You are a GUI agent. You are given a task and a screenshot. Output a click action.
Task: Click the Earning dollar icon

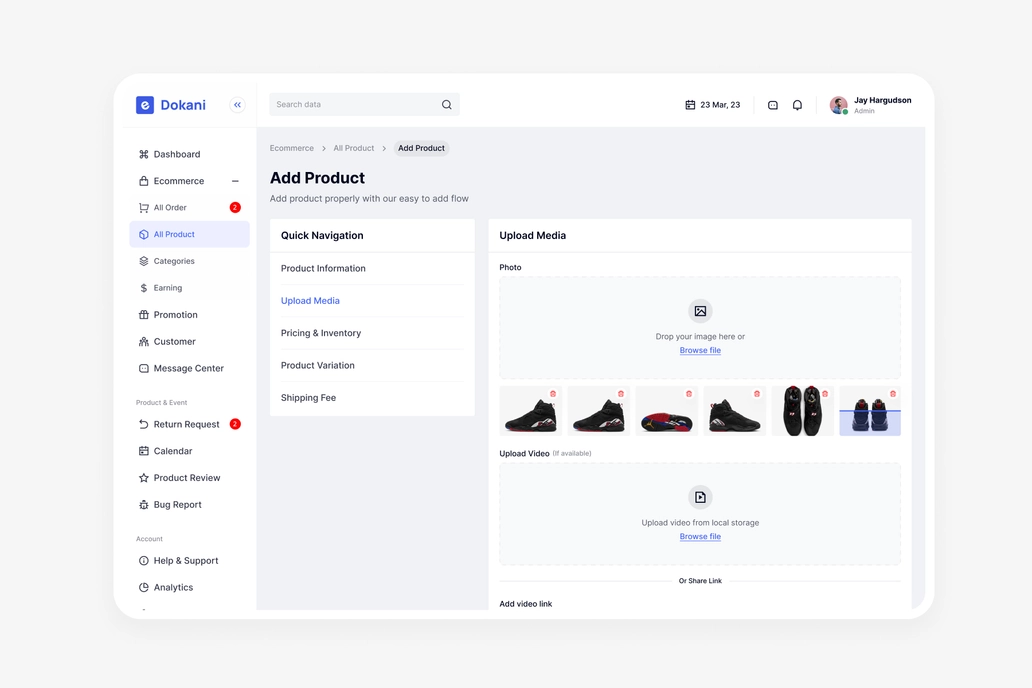click(x=143, y=288)
